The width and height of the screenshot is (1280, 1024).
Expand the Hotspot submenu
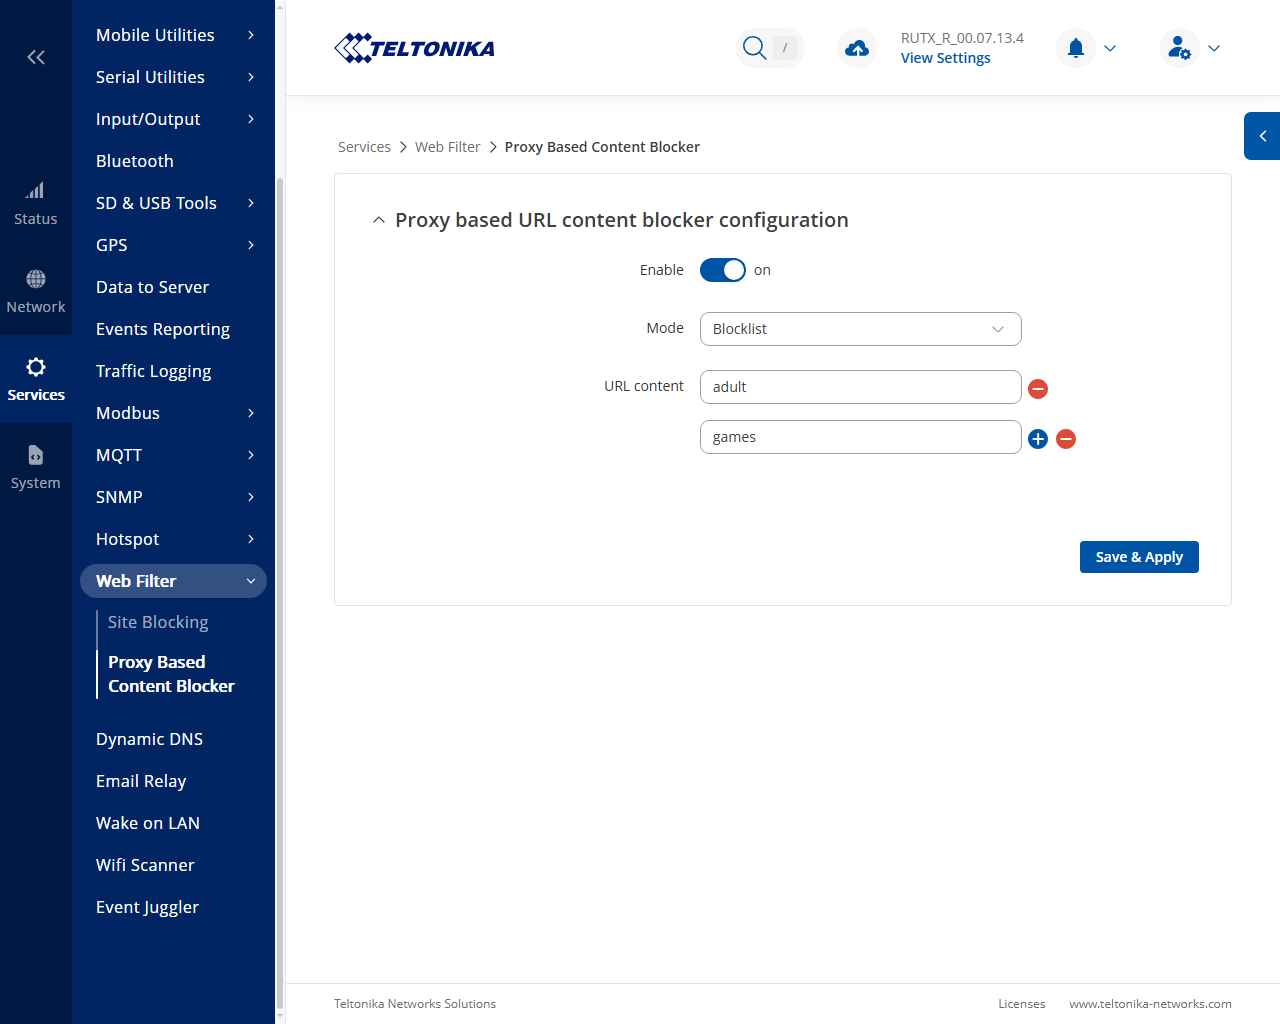174,539
